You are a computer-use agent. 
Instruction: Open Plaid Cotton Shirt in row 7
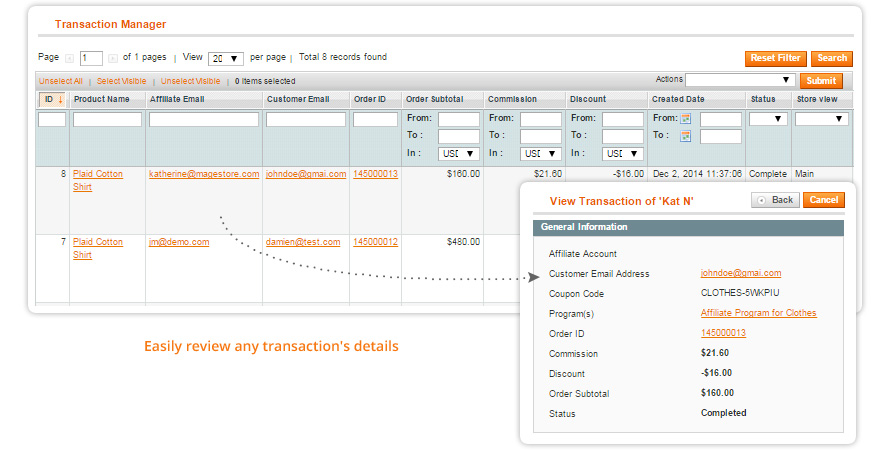click(x=98, y=249)
